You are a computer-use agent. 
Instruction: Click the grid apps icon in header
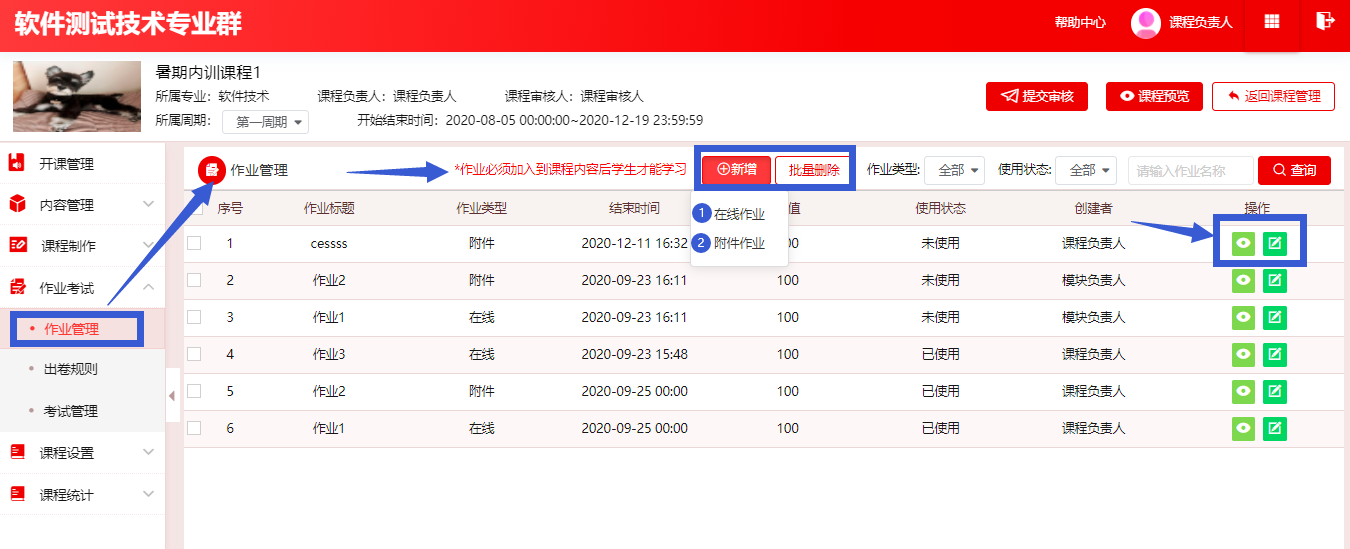click(x=1272, y=22)
